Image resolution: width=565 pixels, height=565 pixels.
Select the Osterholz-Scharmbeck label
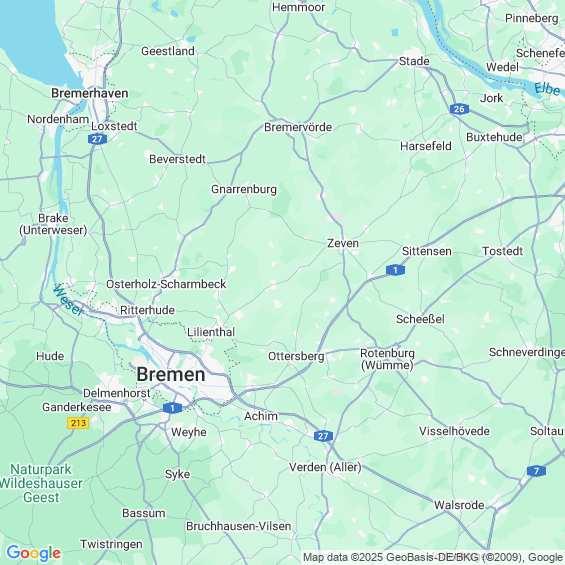point(166,284)
